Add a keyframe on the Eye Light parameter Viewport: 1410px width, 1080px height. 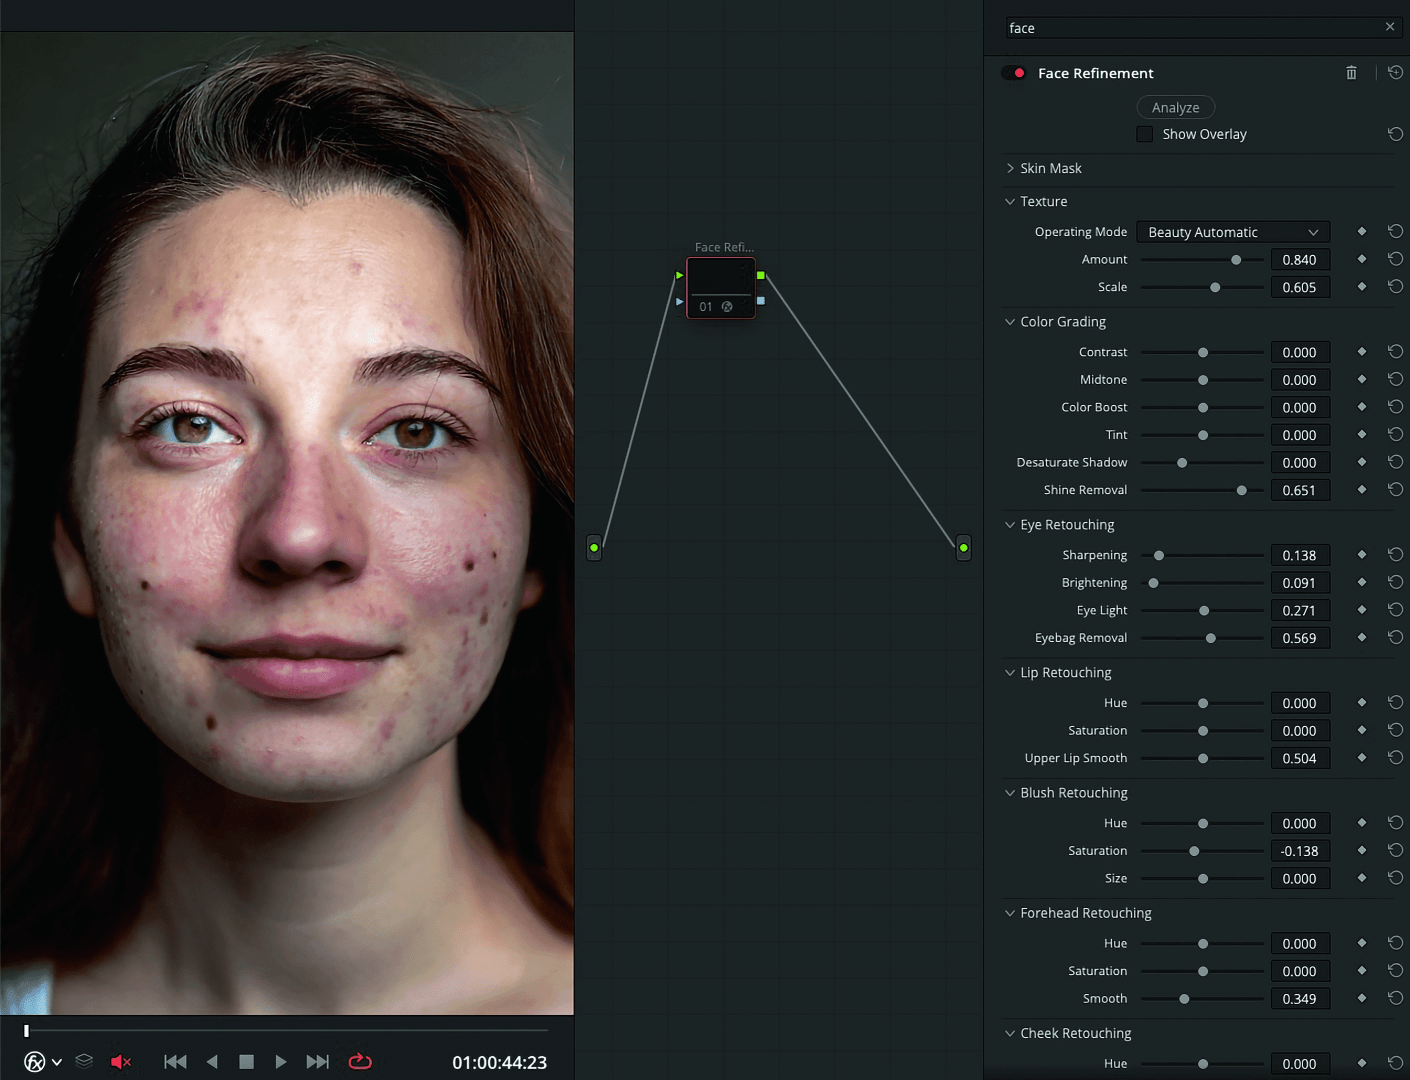coord(1362,610)
